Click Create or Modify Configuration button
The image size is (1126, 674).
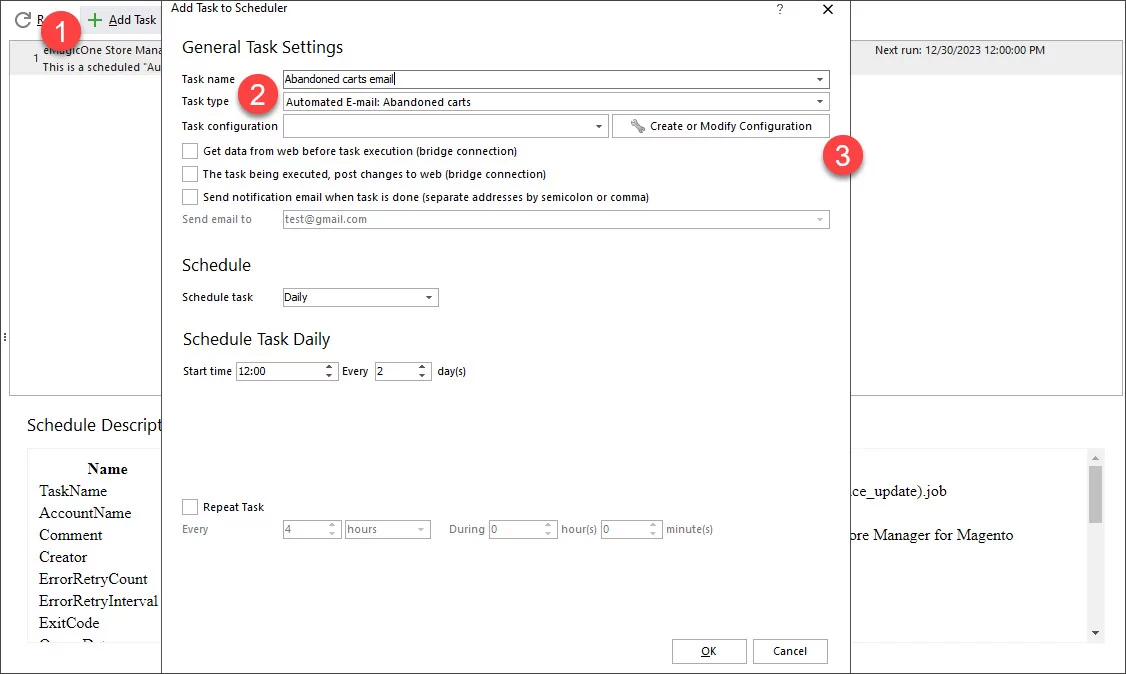click(721, 126)
